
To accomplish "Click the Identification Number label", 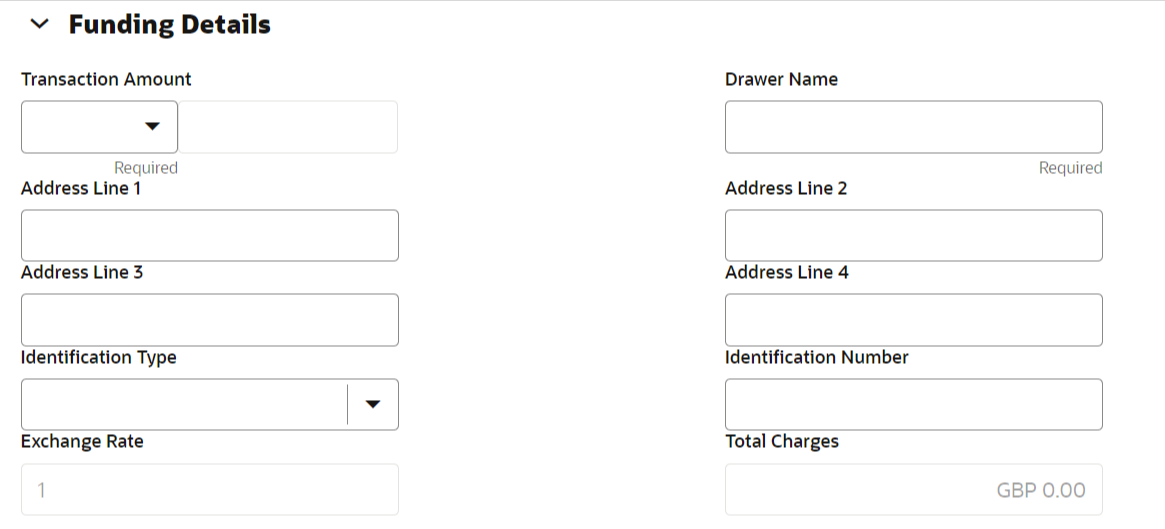I will click(x=816, y=357).
